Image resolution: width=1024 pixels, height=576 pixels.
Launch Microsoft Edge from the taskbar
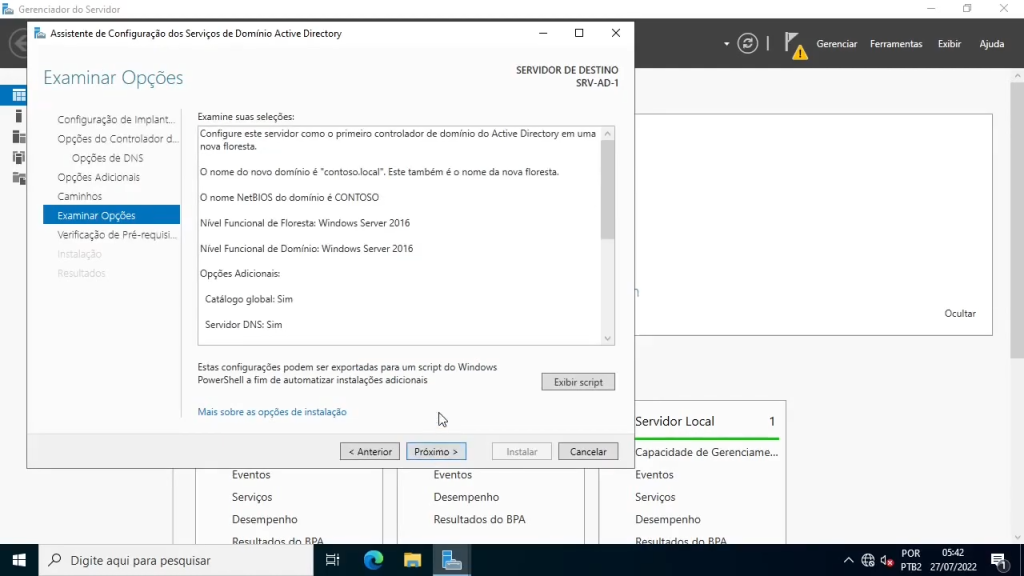tap(374, 560)
